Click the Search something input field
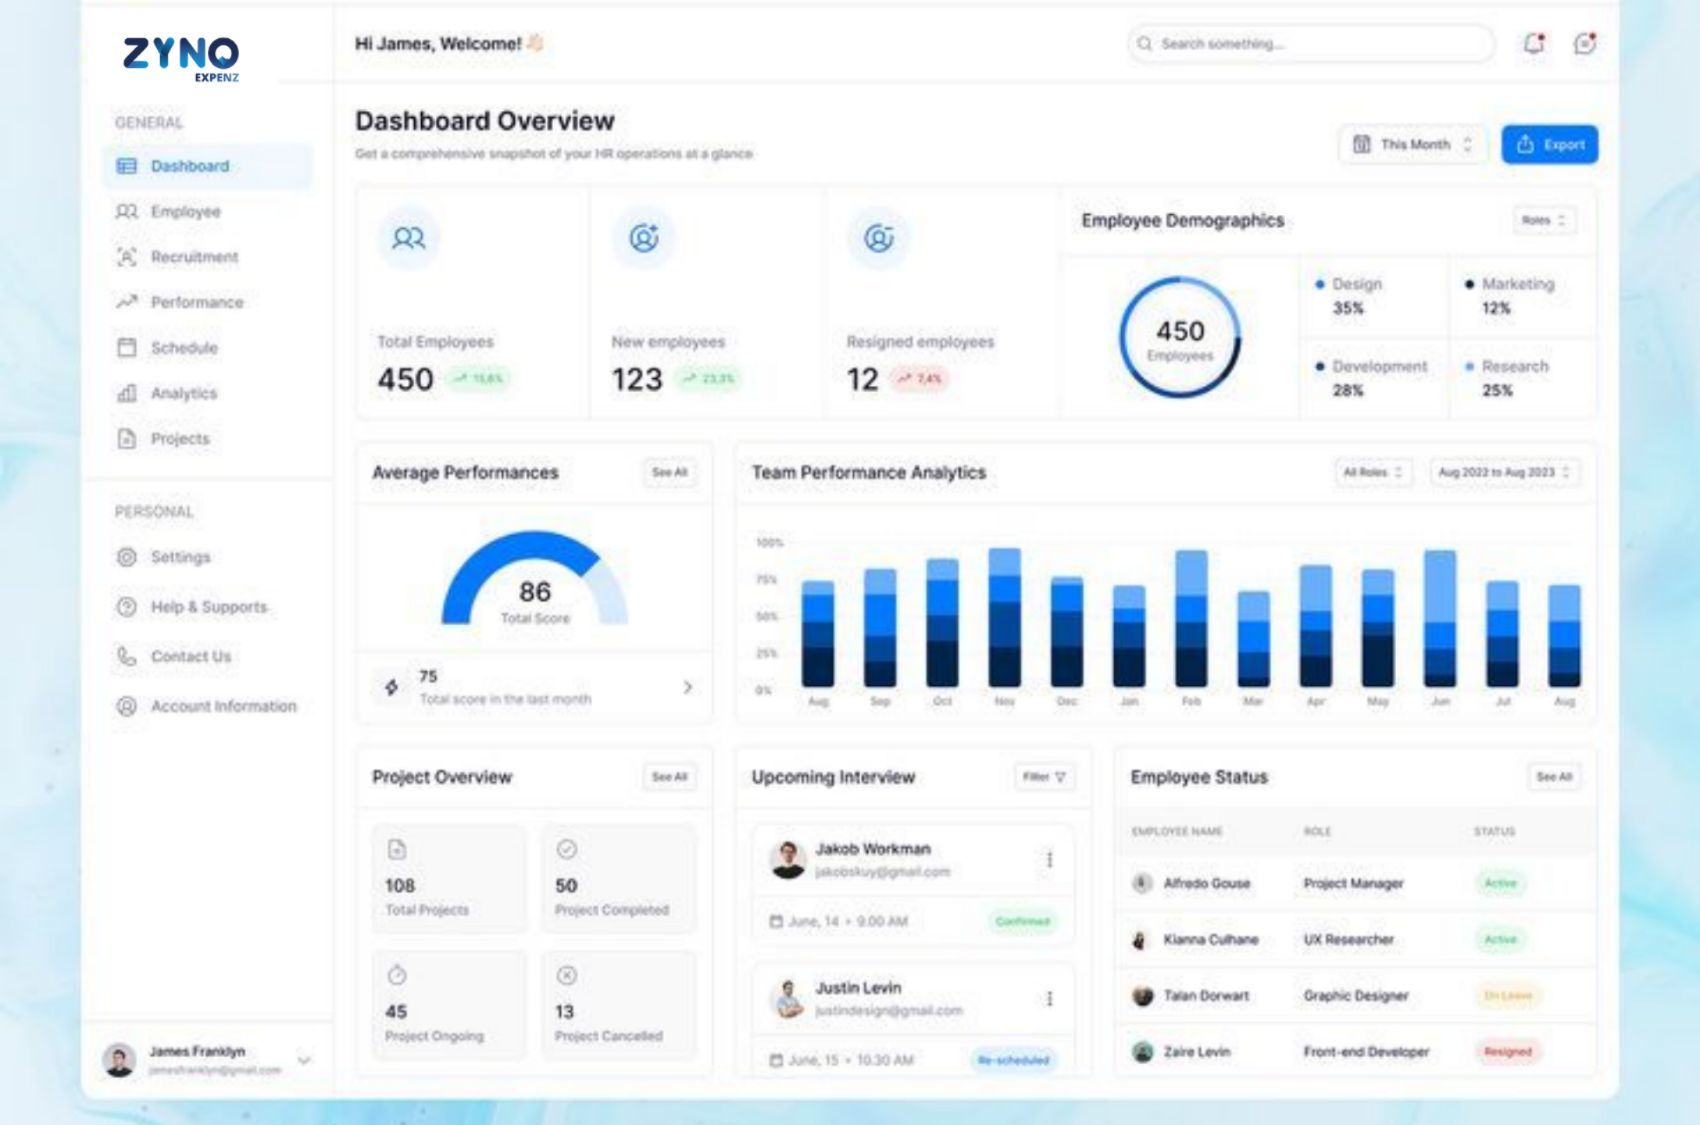 1310,44
